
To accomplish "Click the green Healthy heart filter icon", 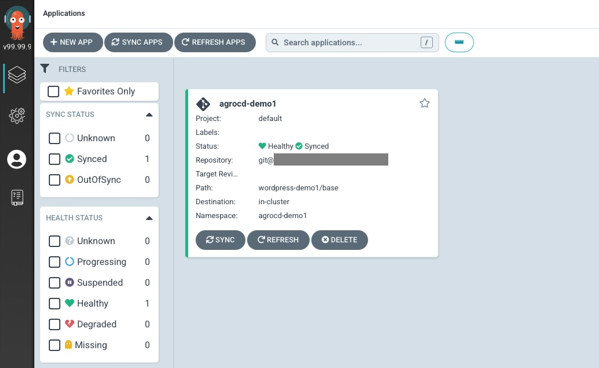I will (x=70, y=303).
